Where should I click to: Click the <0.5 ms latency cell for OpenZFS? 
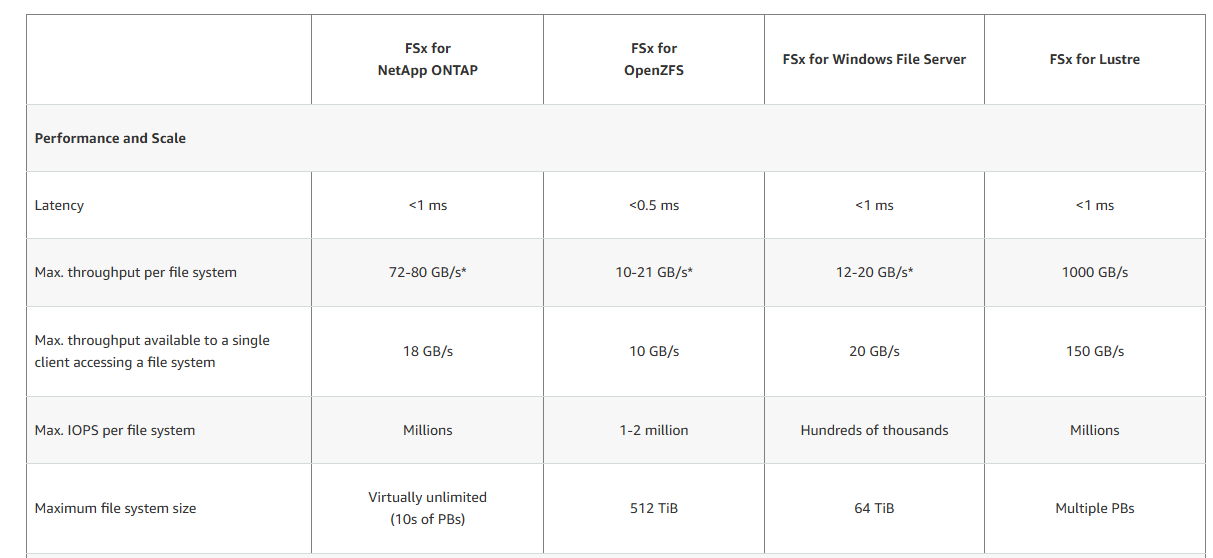(x=654, y=205)
